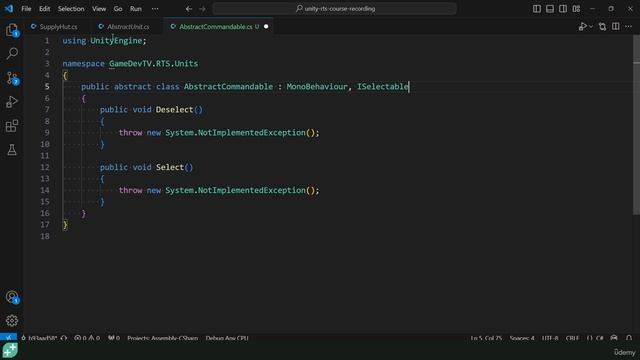This screenshot has width=640, height=360.
Task: Click the Copilot status icon
Action: (614, 338)
